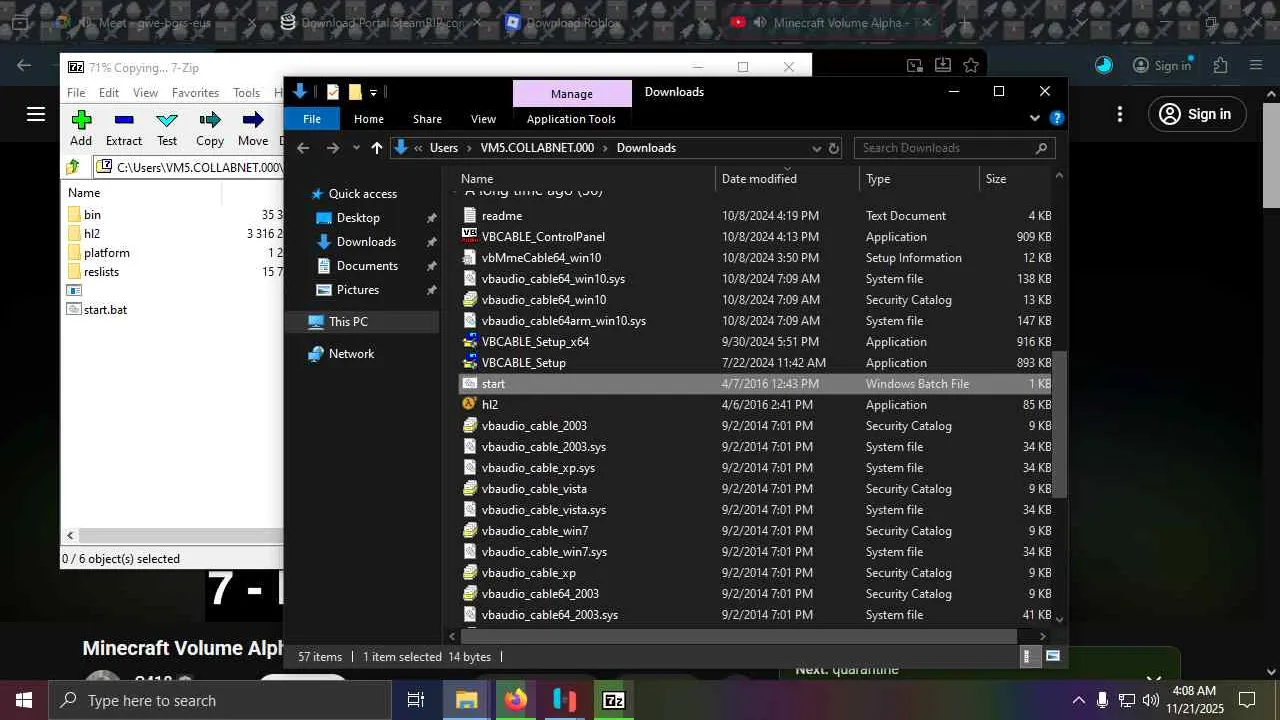Image resolution: width=1280 pixels, height=720 pixels.
Task: Open the Customize Quick Access Toolbar dropdown
Action: (x=373, y=92)
